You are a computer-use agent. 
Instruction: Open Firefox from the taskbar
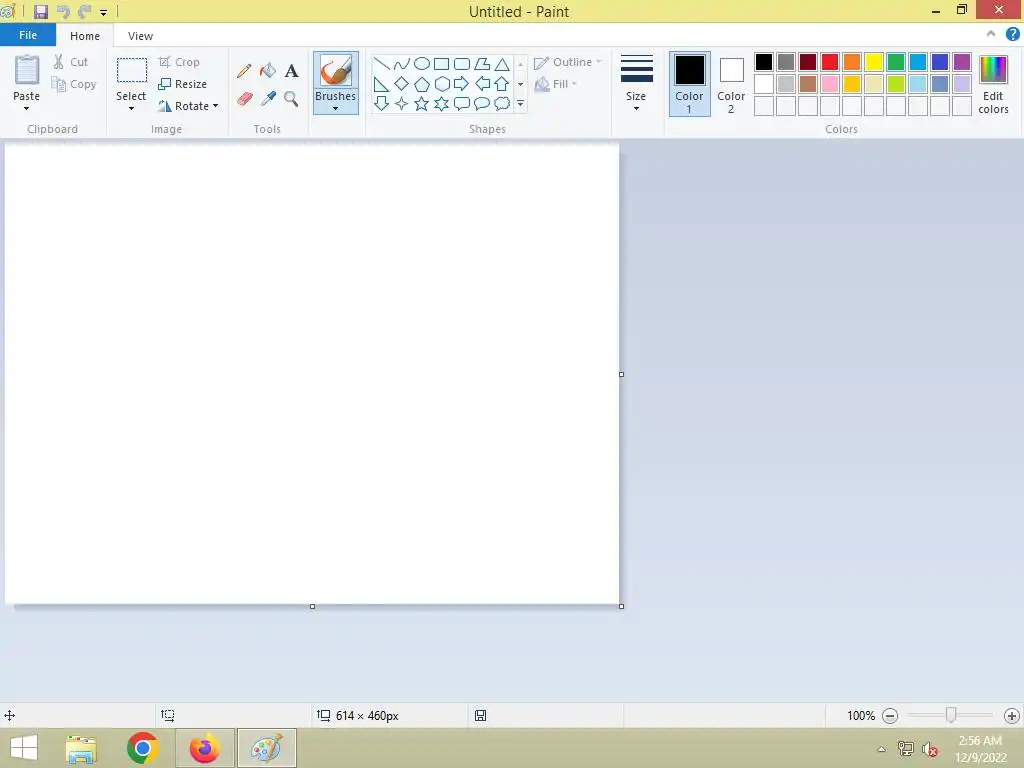tap(204, 748)
